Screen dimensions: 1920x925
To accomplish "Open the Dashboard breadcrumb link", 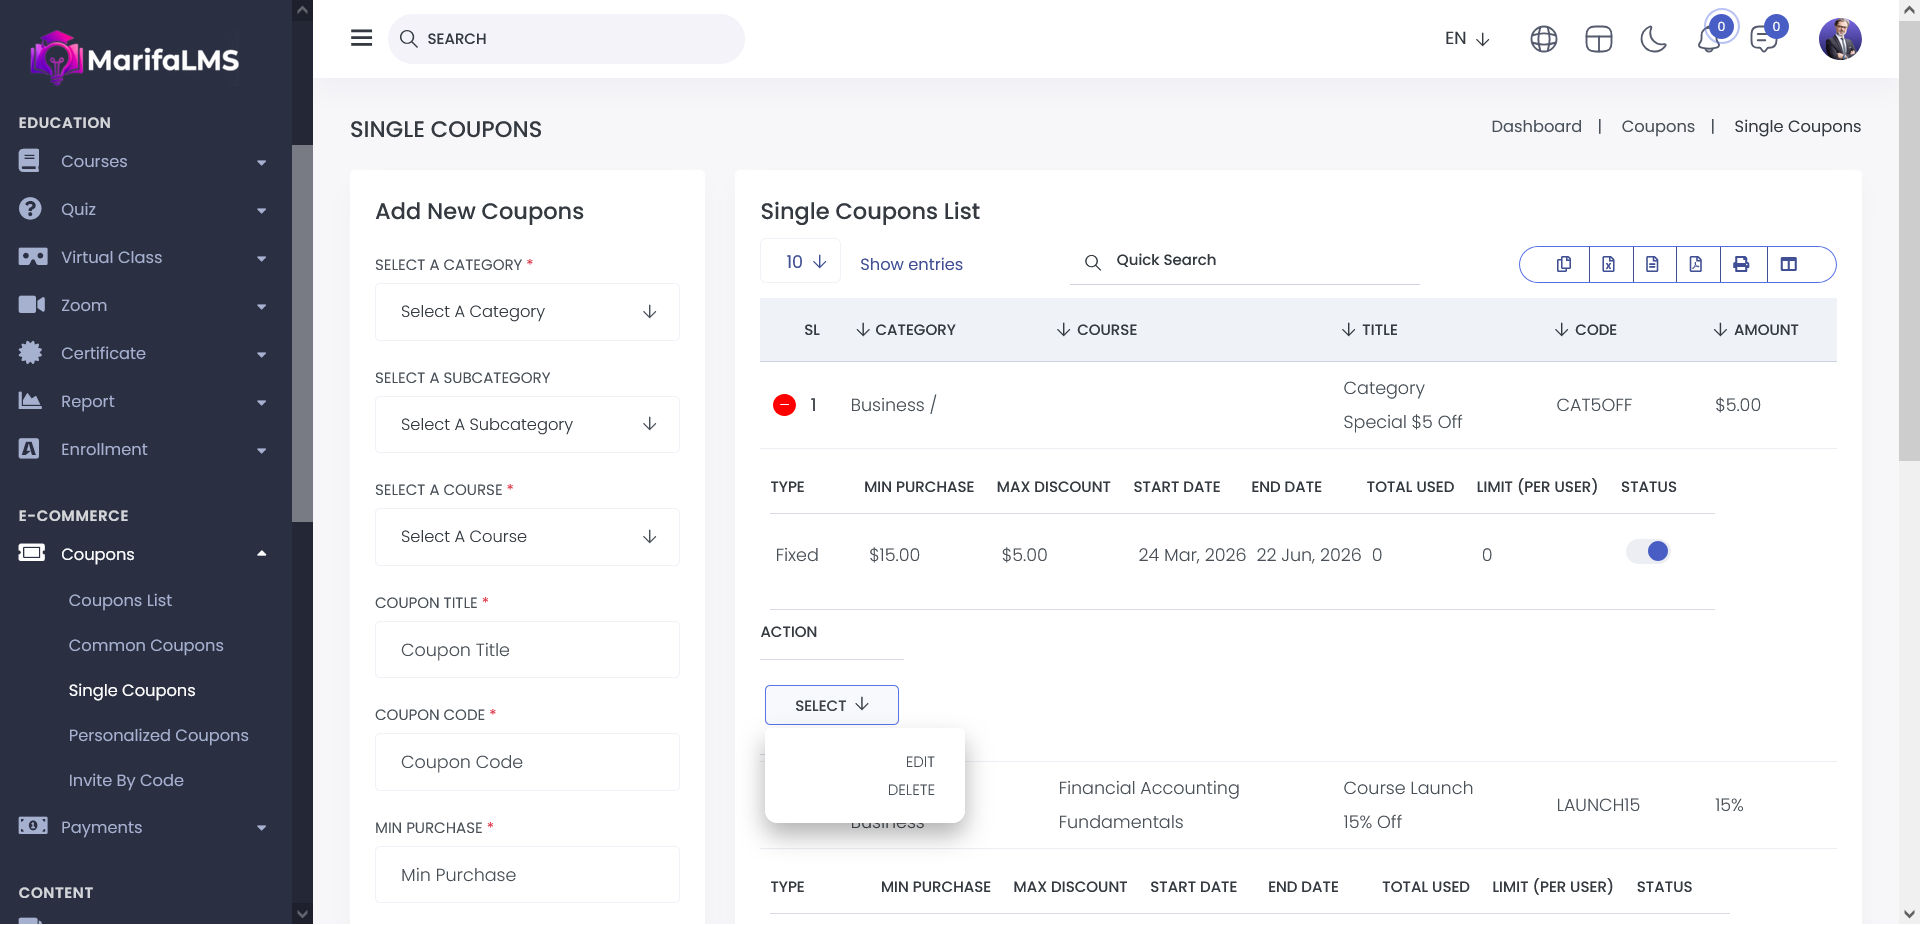I will (1536, 126).
